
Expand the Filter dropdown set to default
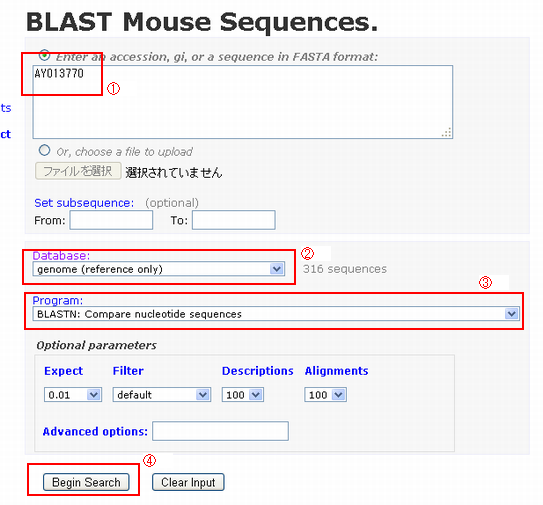coord(162,395)
